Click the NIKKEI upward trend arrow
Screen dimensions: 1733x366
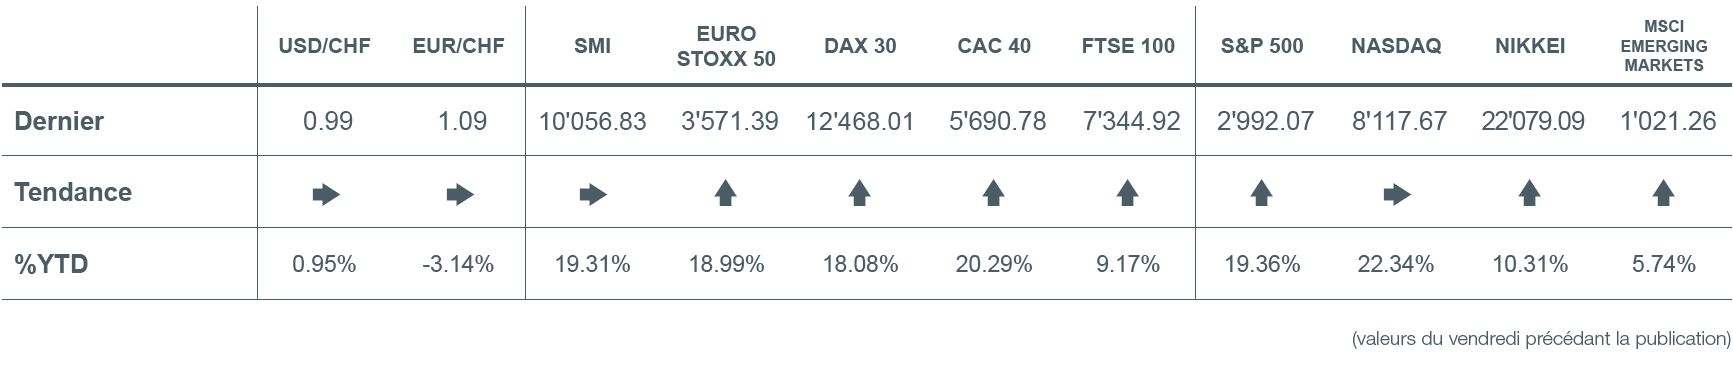coord(1529,193)
